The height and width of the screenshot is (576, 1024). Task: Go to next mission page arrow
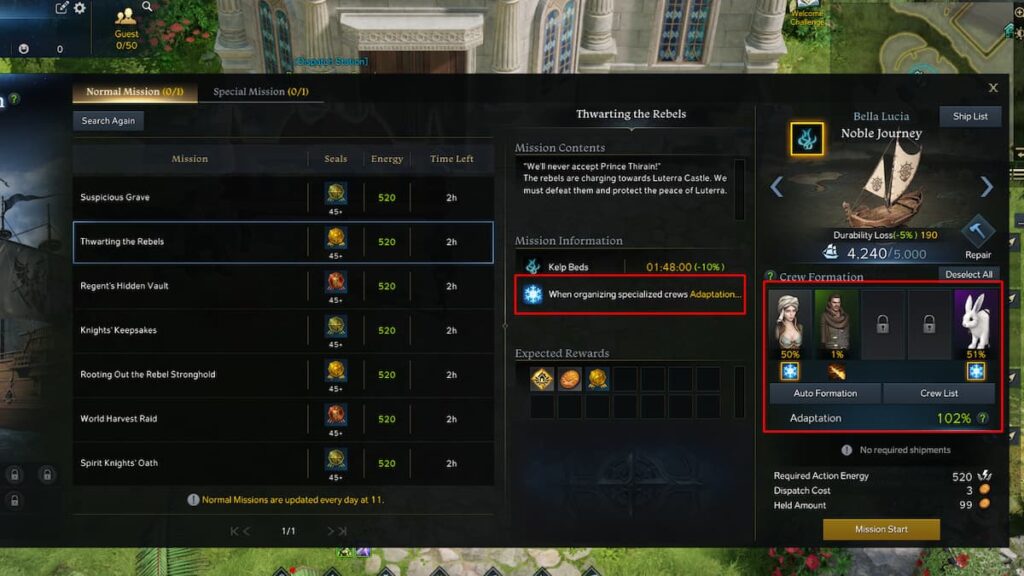click(x=330, y=531)
